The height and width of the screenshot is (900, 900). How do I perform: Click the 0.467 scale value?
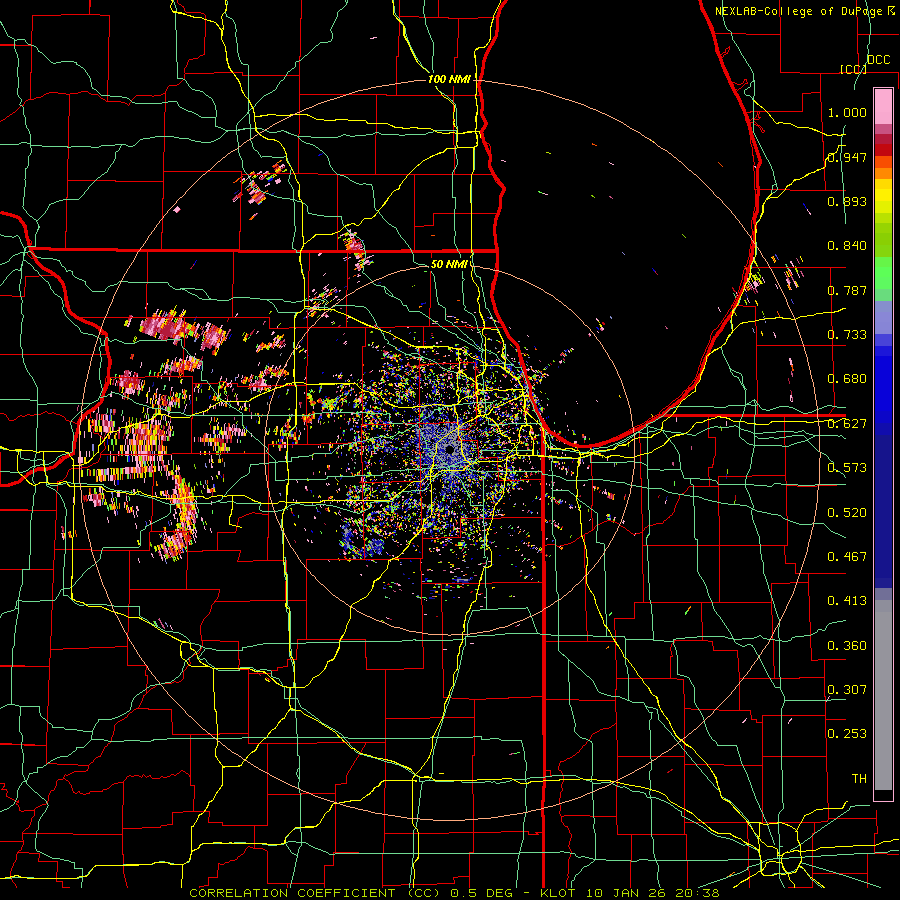pos(847,556)
